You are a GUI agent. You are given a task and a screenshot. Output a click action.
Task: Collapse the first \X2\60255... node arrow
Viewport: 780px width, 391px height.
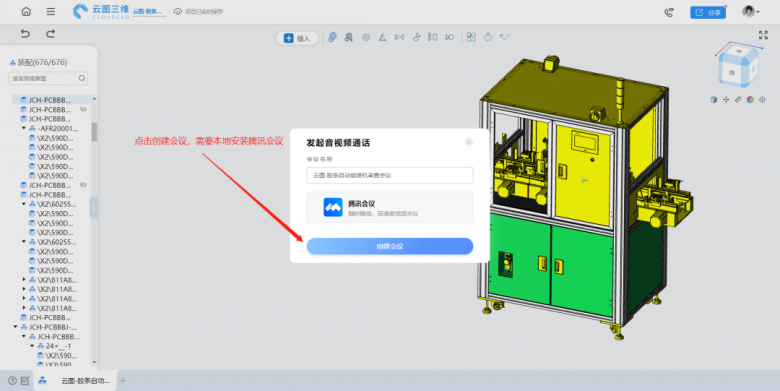click(x=23, y=204)
